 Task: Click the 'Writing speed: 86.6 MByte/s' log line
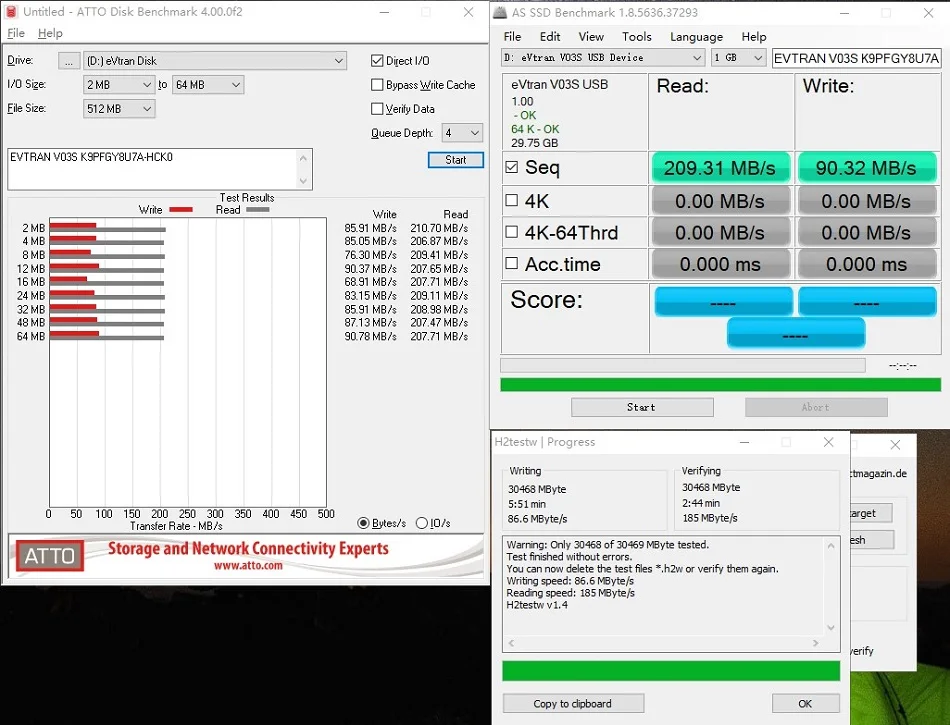[570, 581]
